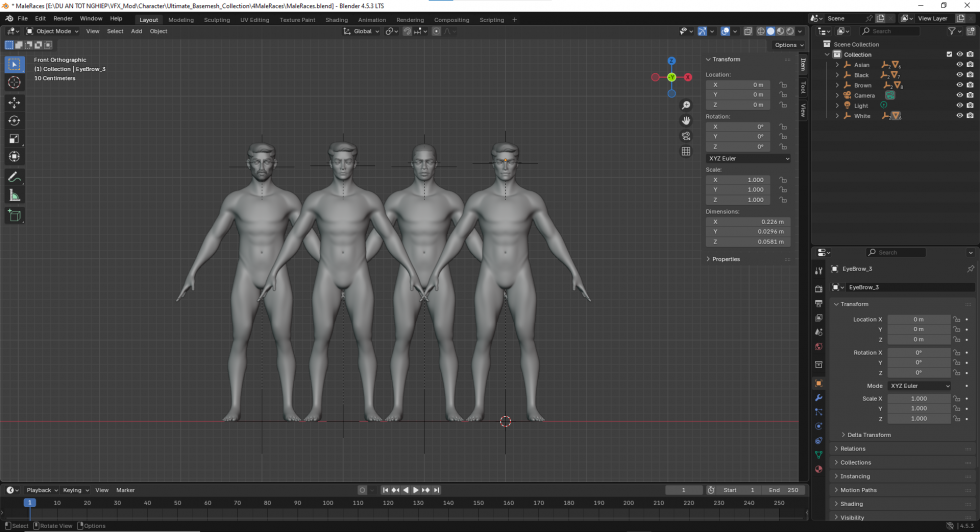The height and width of the screenshot is (532, 980).
Task: Toggle the camera view gizmo button
Action: point(686,136)
